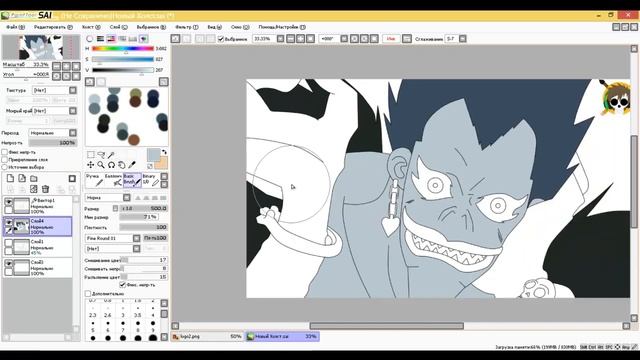This screenshot has height=360, width=640.
Task: Create a new layer folder
Action: [34, 178]
